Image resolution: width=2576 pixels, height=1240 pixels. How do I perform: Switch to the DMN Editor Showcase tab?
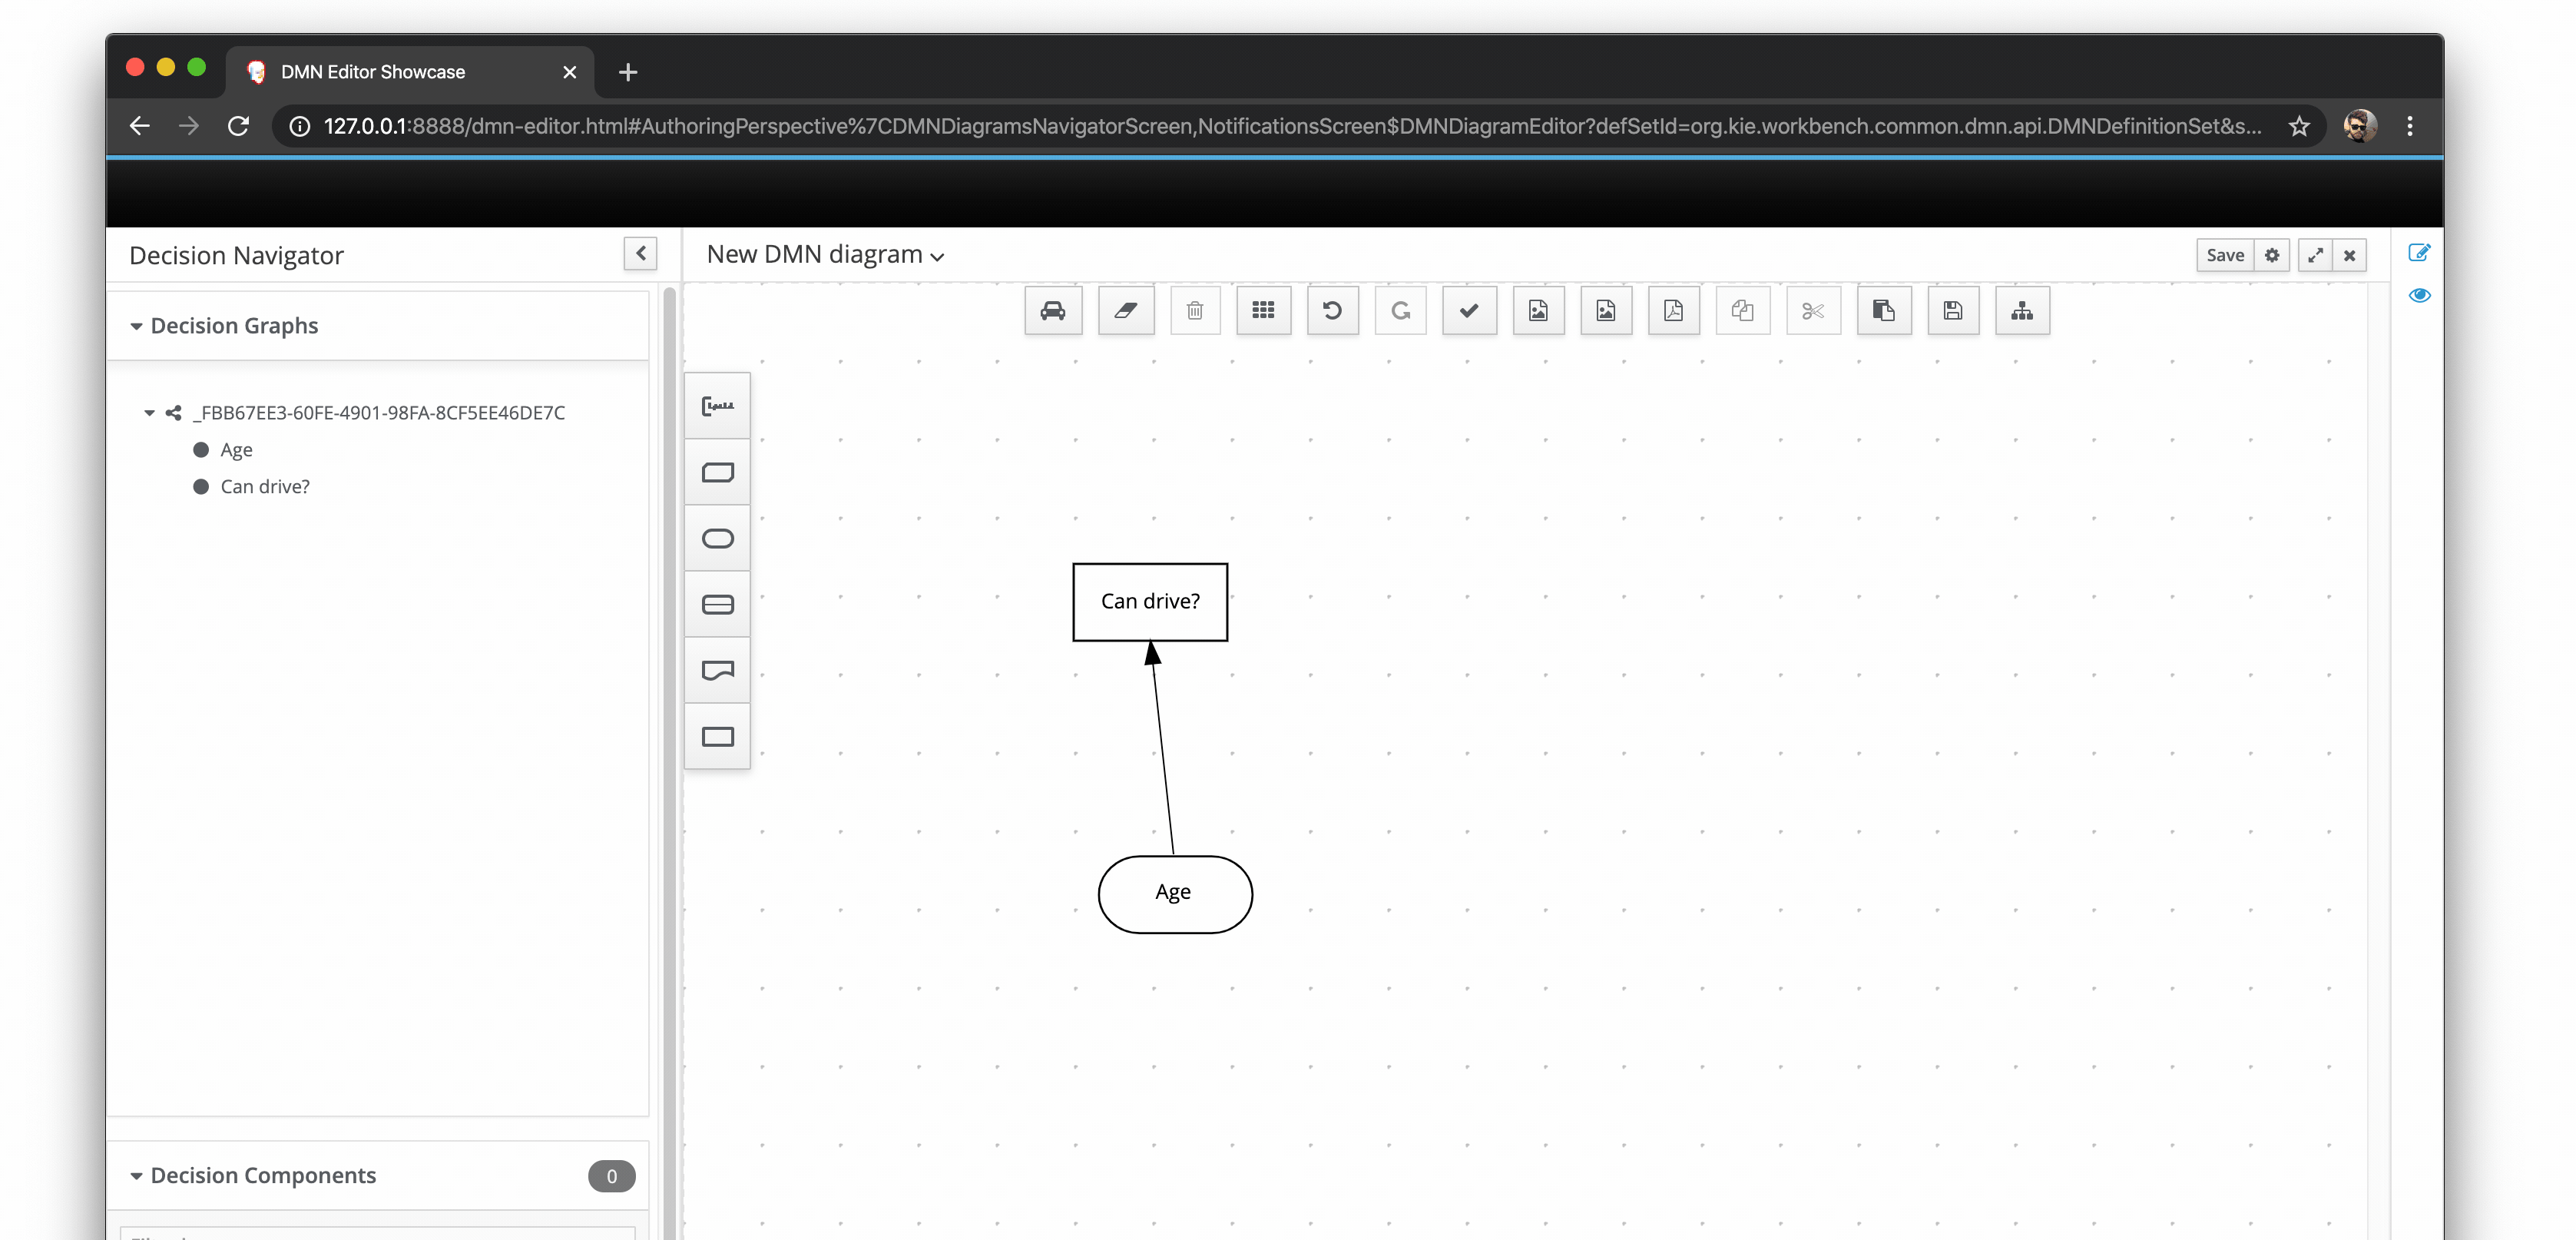pyautogui.click(x=373, y=72)
